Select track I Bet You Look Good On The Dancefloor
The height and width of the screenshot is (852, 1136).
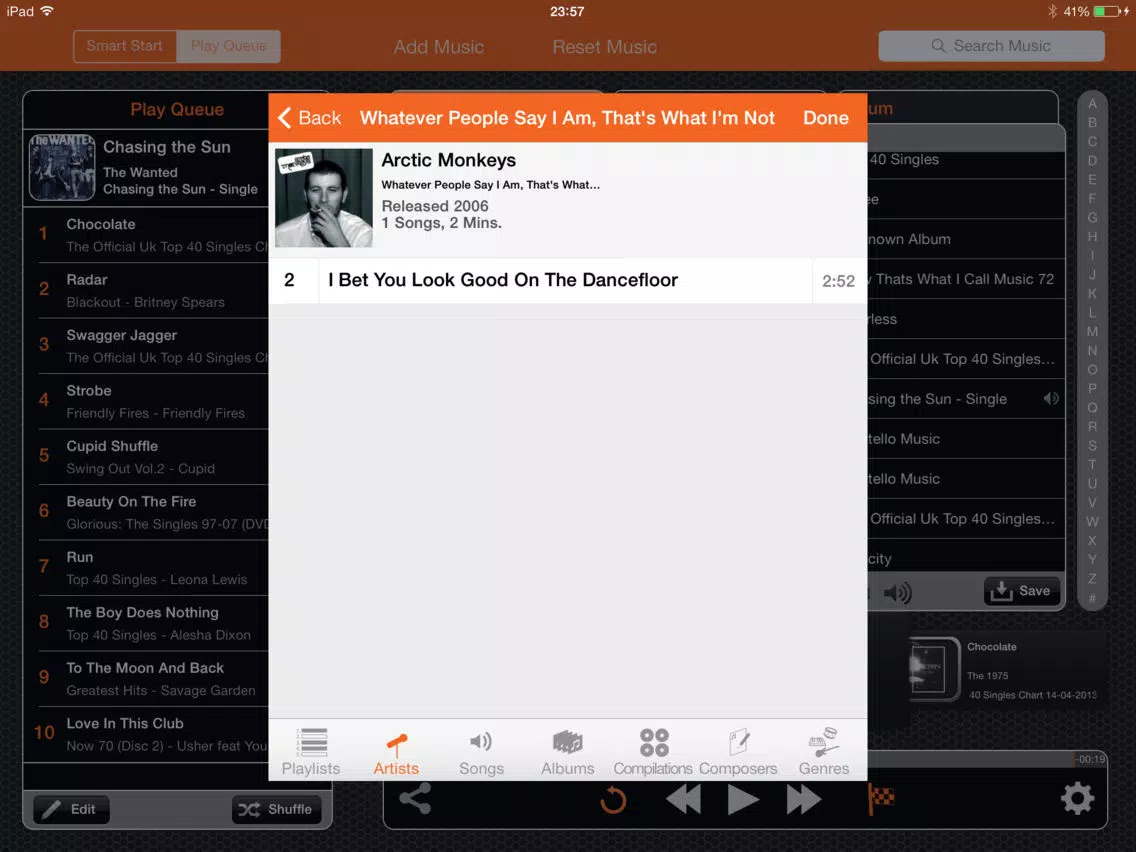(567, 280)
